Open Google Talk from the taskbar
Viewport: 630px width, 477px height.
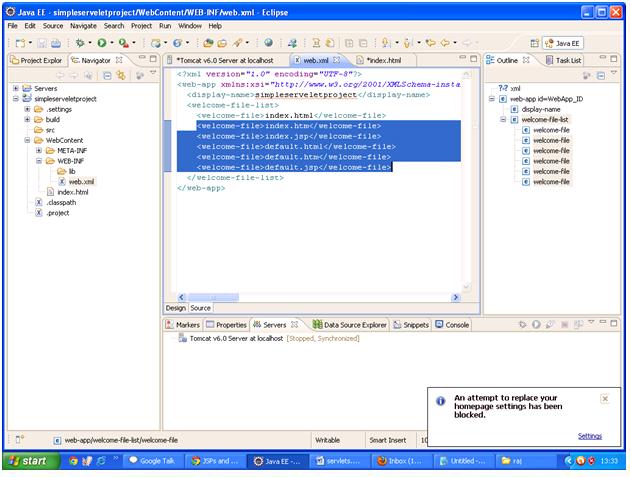(153, 461)
